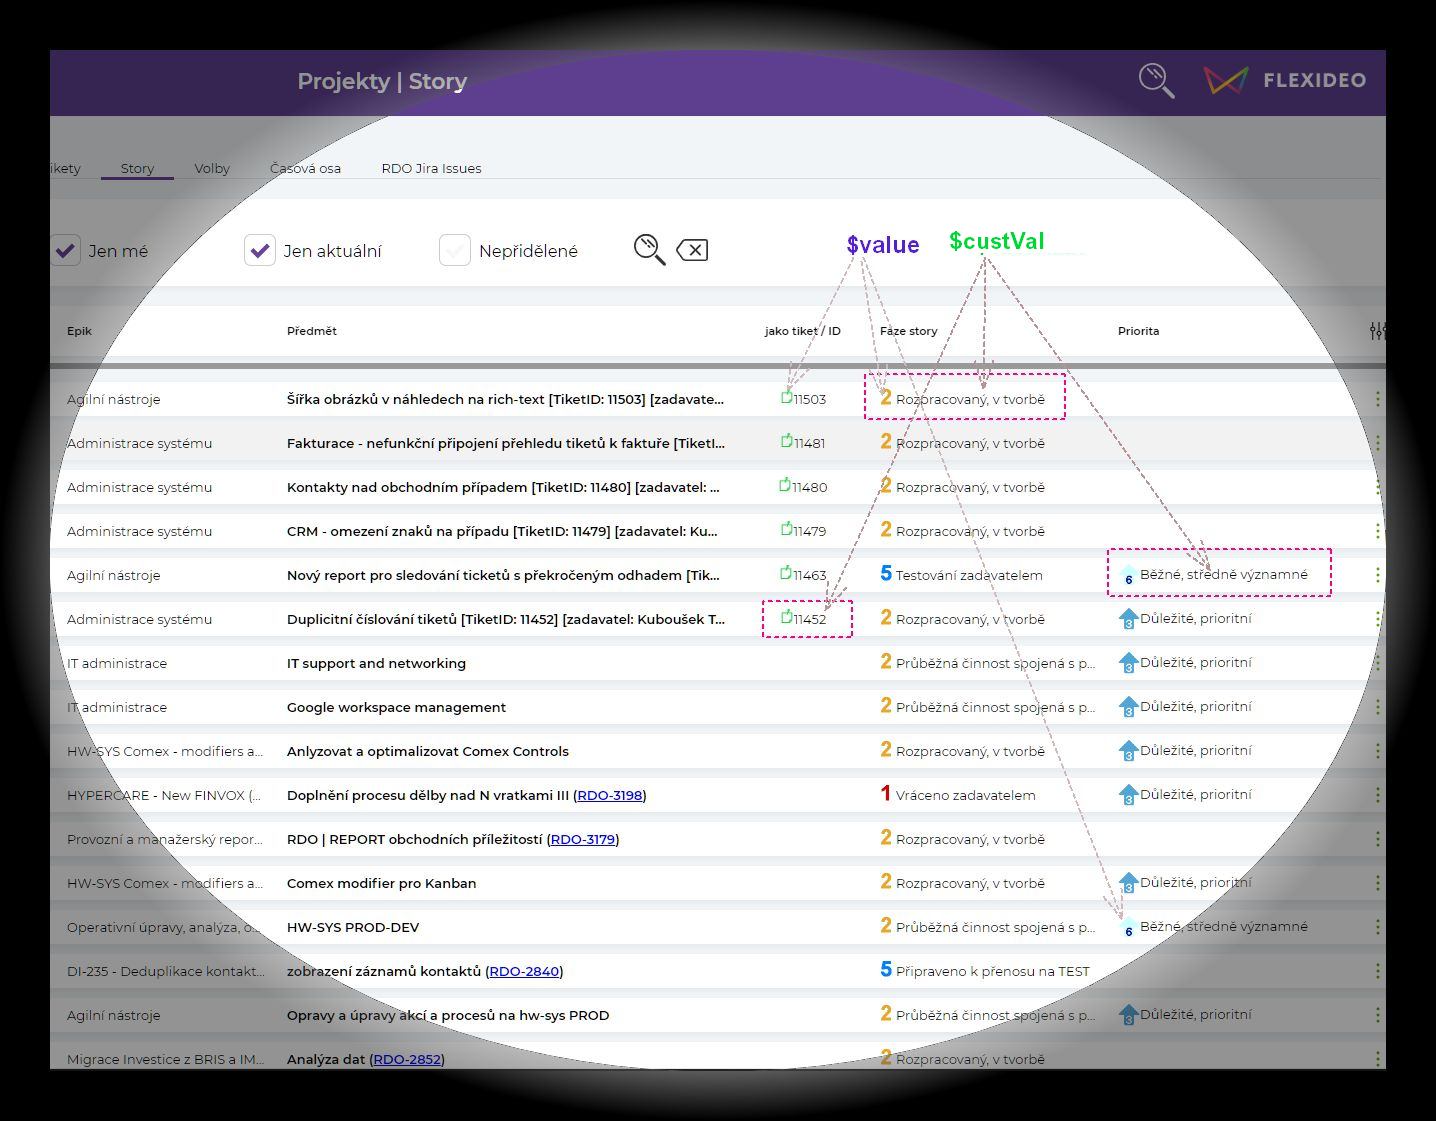Switch to the Volby tab

coord(212,168)
